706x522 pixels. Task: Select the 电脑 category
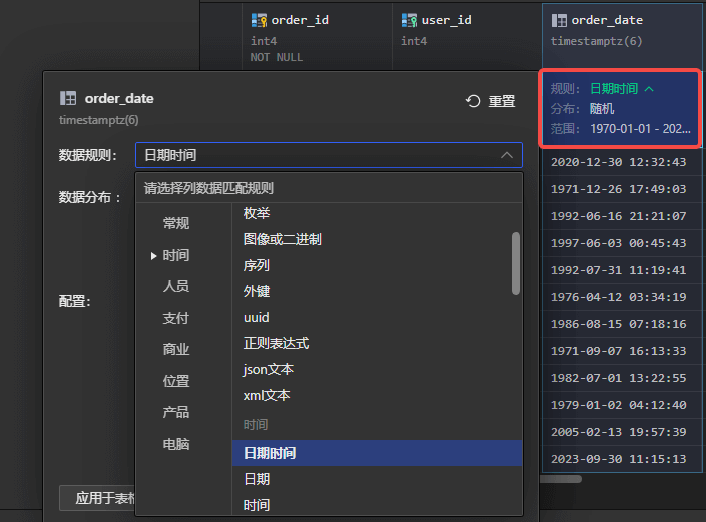coord(176,444)
